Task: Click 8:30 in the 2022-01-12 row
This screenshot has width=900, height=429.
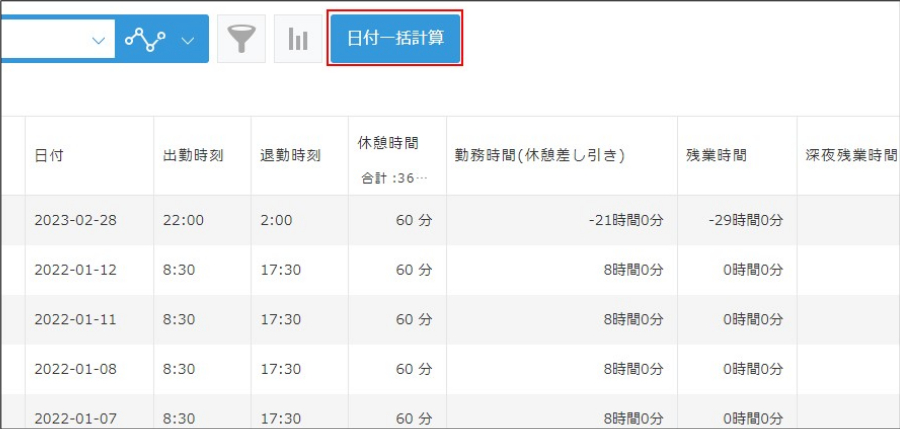Action: 179,270
